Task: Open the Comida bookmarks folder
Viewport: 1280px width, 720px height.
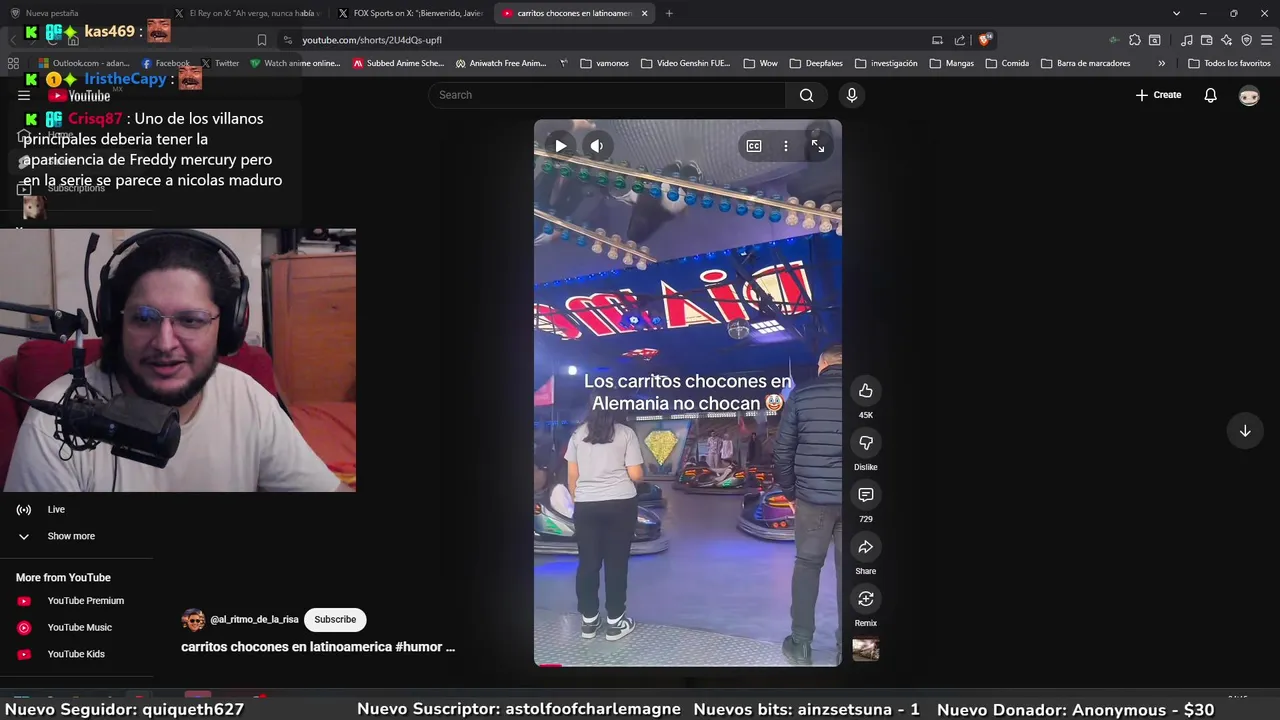Action: (x=1007, y=63)
